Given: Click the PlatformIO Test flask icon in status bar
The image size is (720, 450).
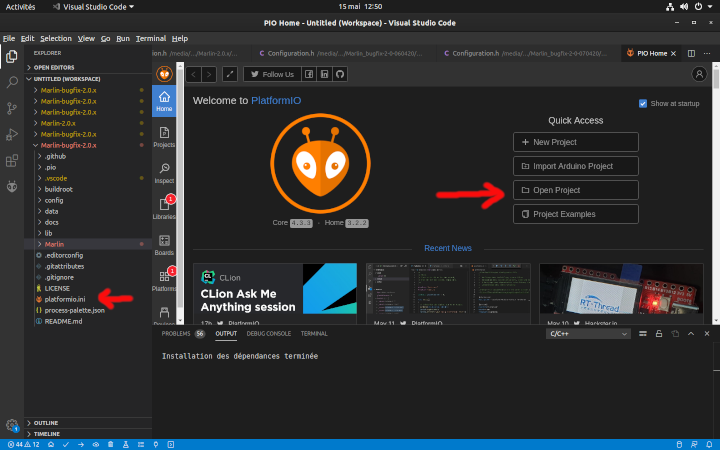Looking at the screenshot, I should 125,444.
